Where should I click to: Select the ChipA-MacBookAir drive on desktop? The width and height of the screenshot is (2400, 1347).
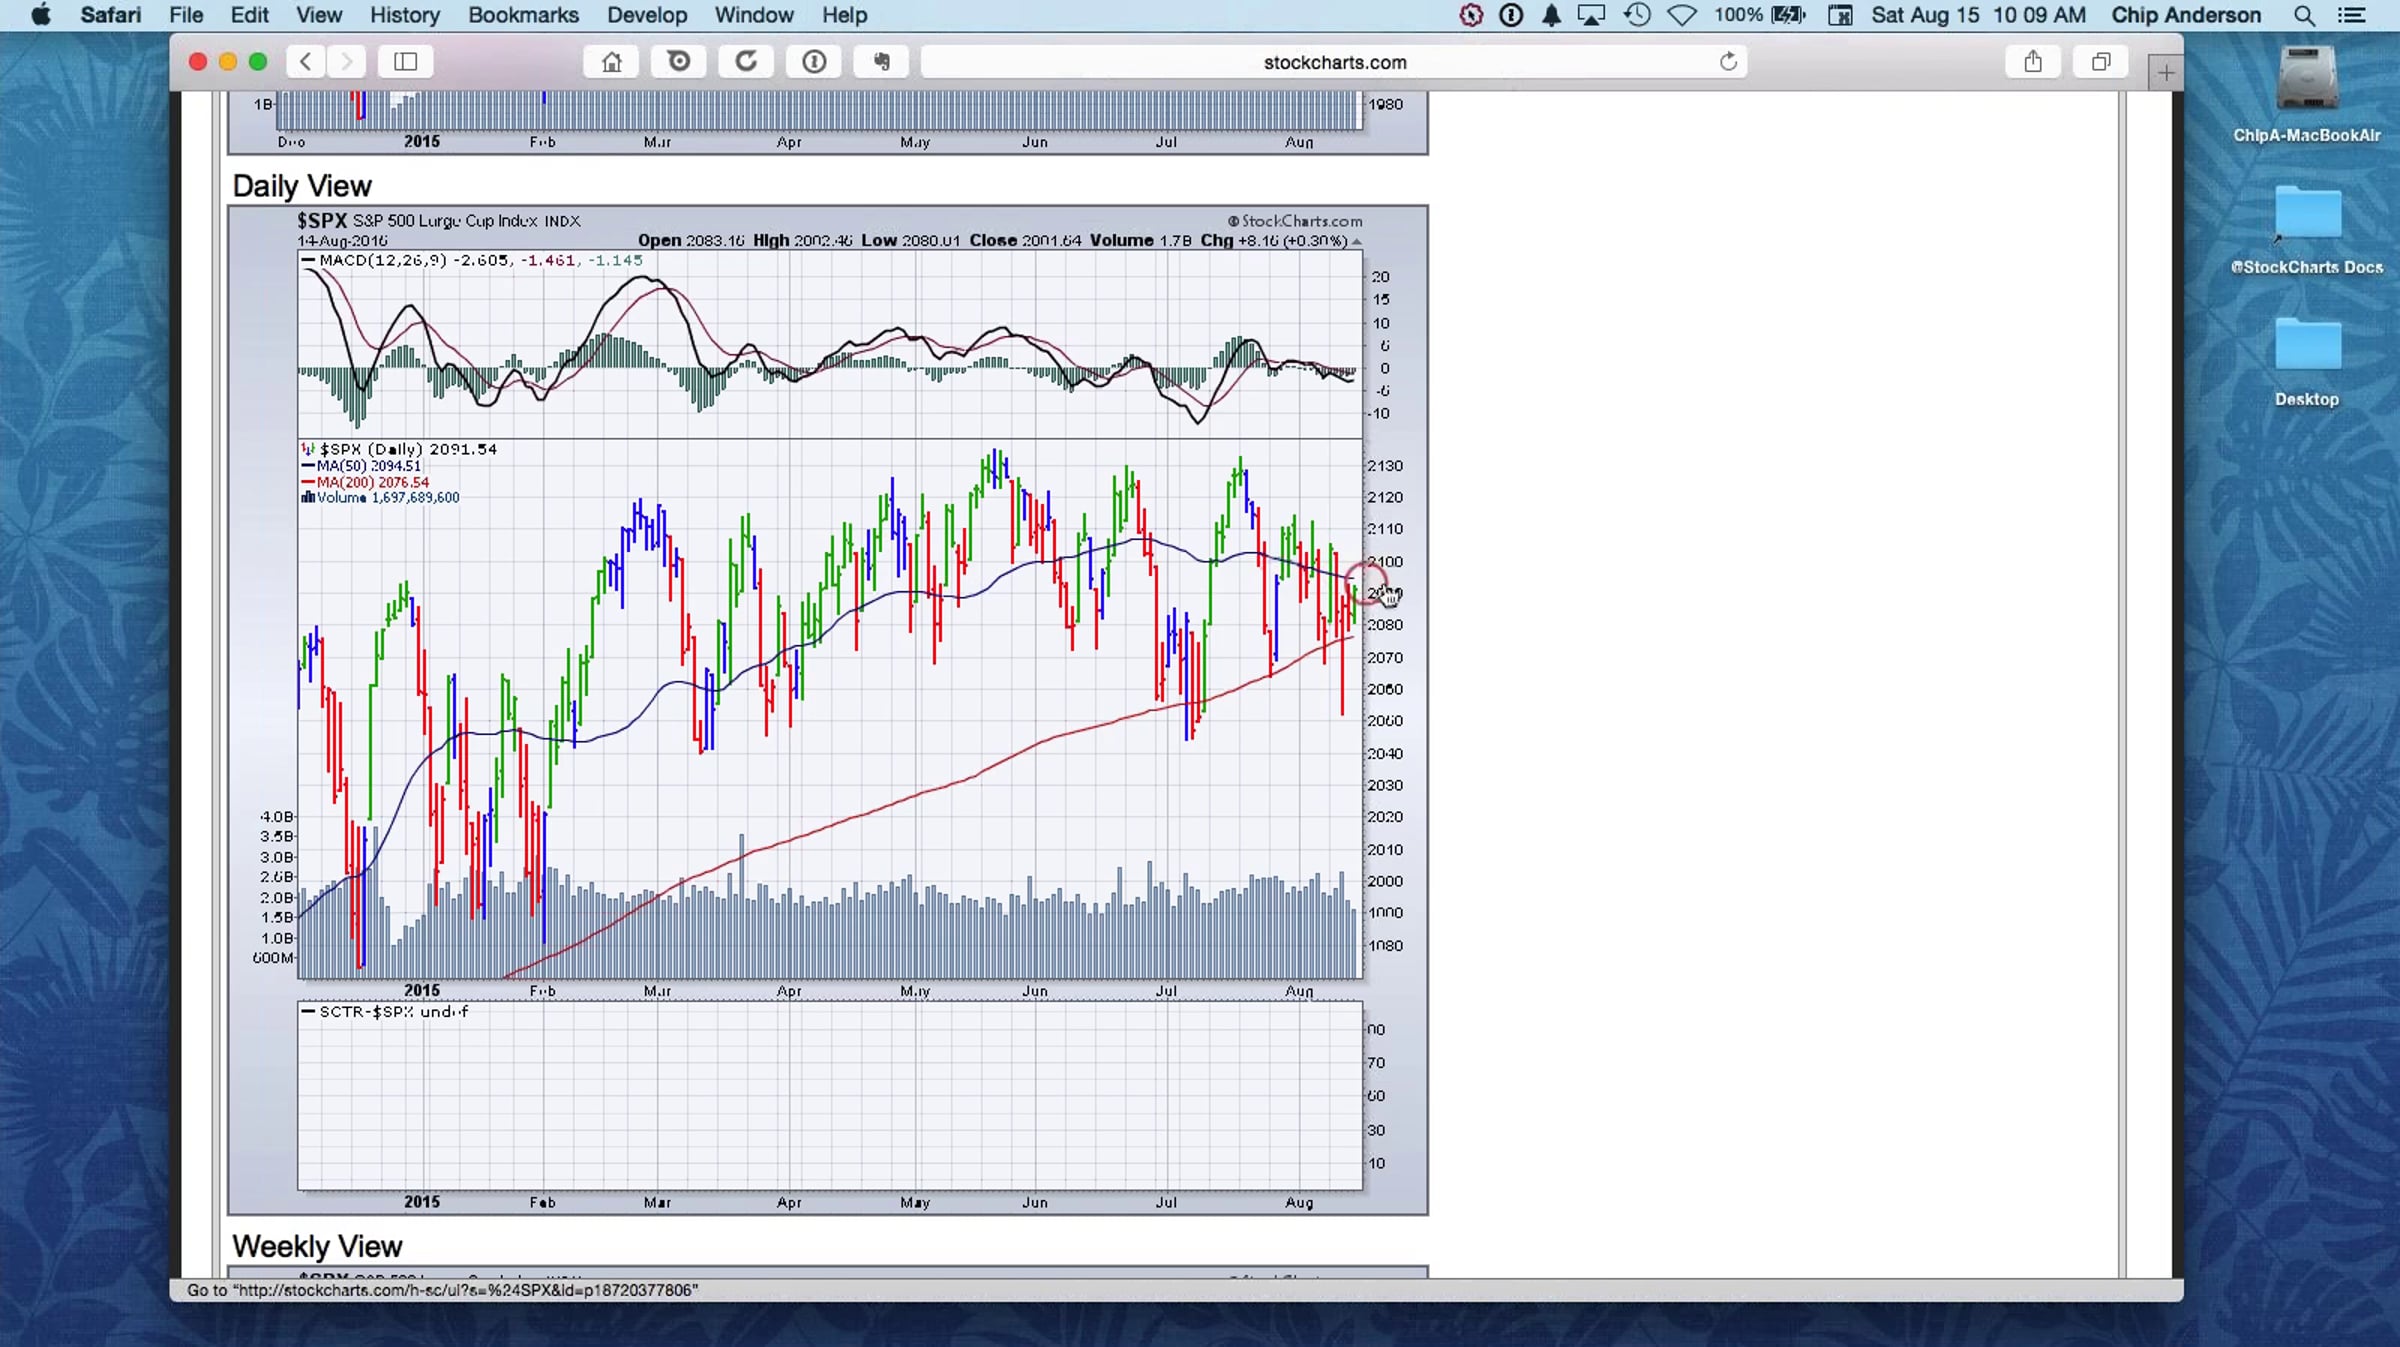point(2307,95)
